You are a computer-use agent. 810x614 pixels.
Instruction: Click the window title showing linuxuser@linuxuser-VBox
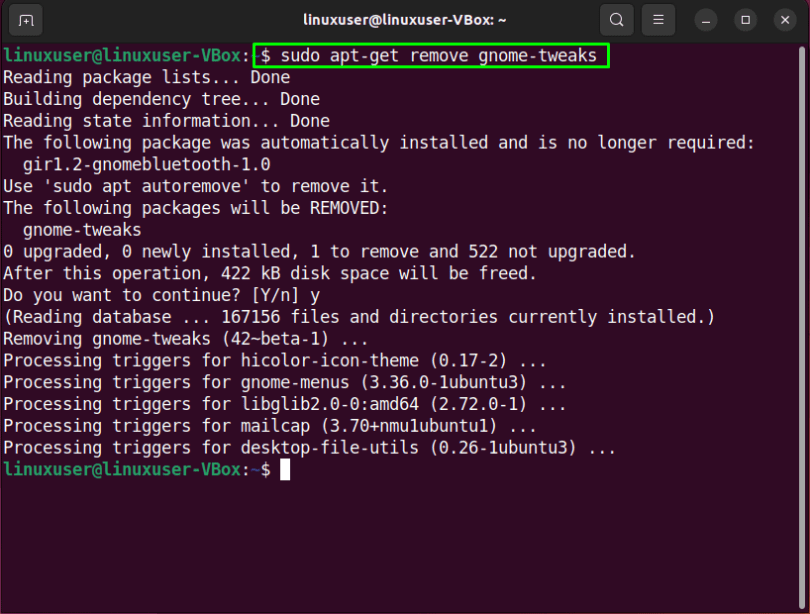pyautogui.click(x=404, y=19)
